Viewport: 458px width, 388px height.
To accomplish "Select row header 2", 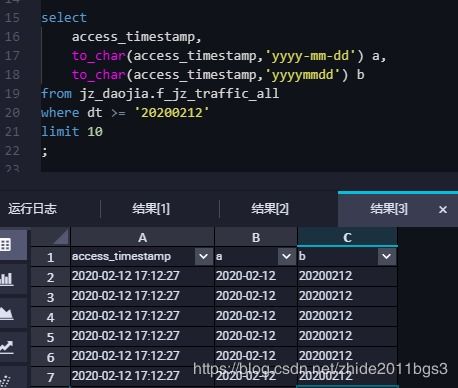I will click(x=50, y=277).
